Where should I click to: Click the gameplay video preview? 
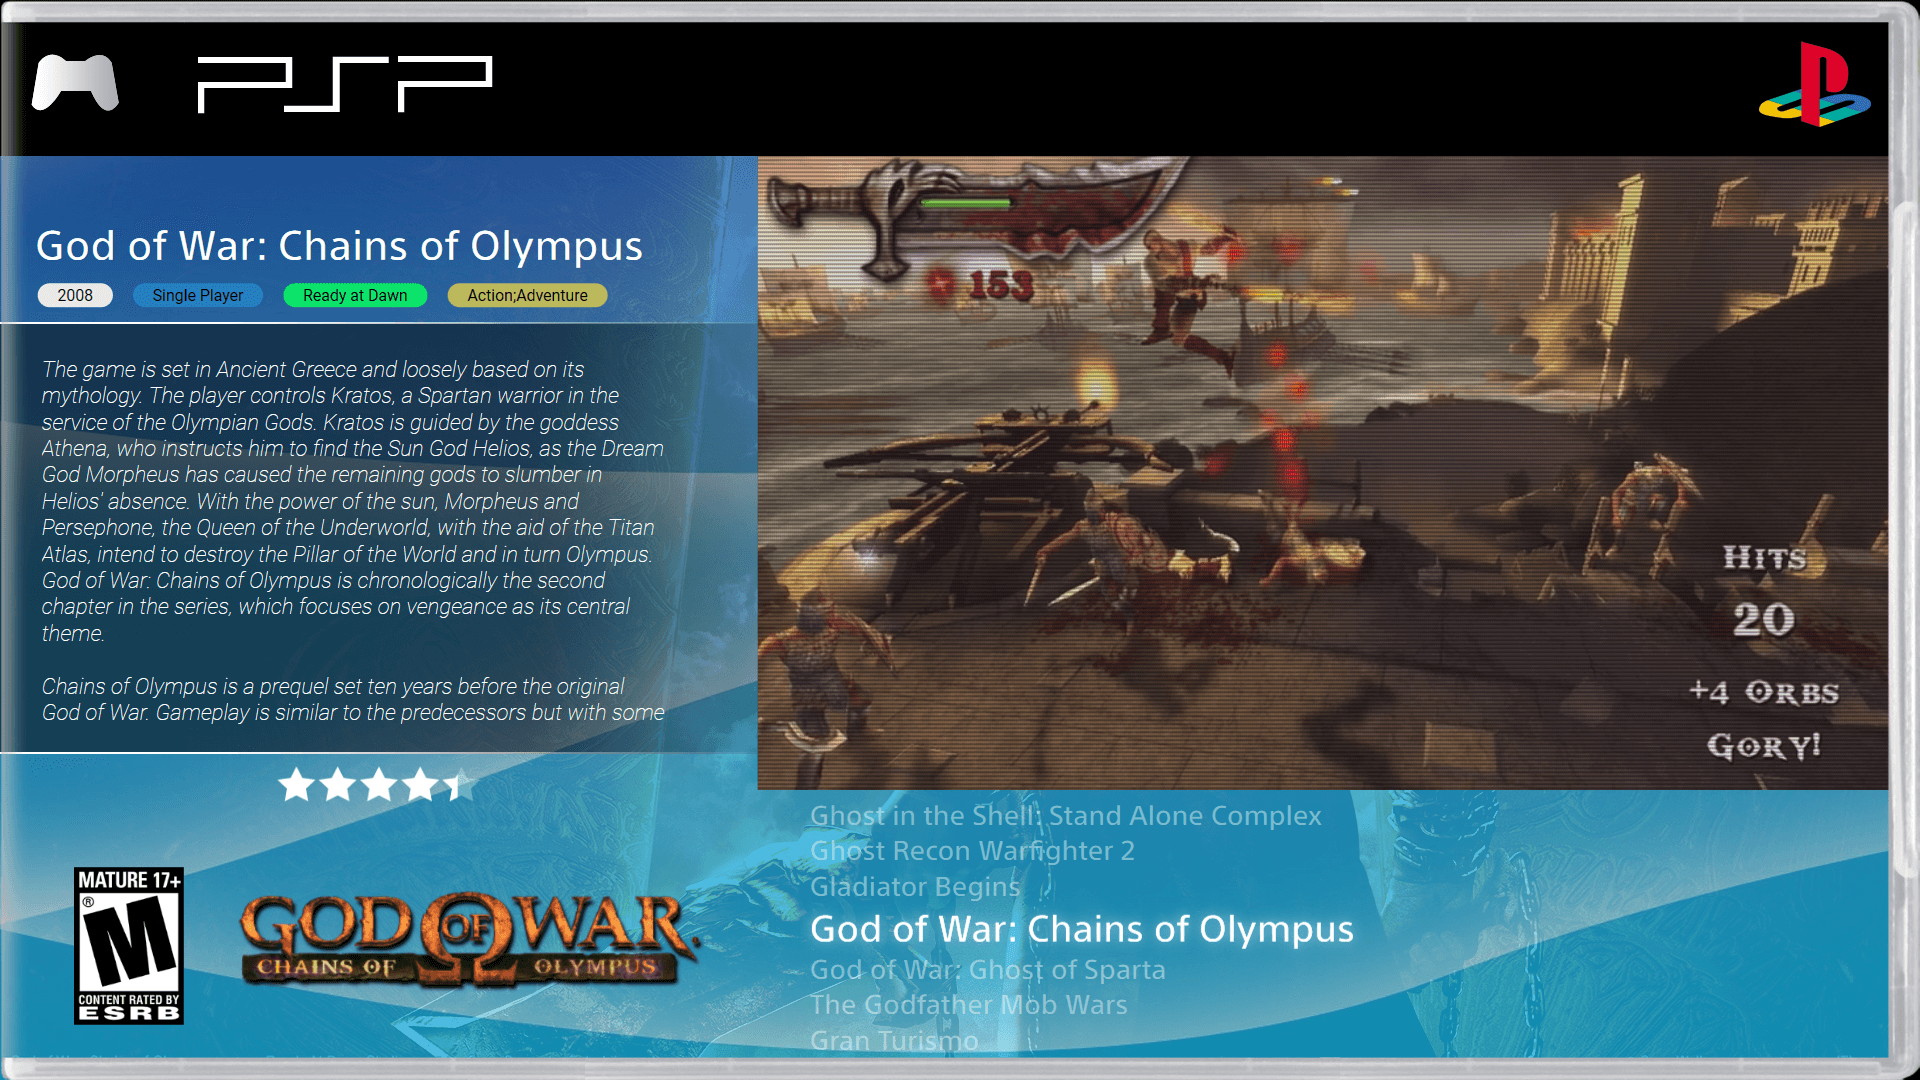click(x=1322, y=473)
